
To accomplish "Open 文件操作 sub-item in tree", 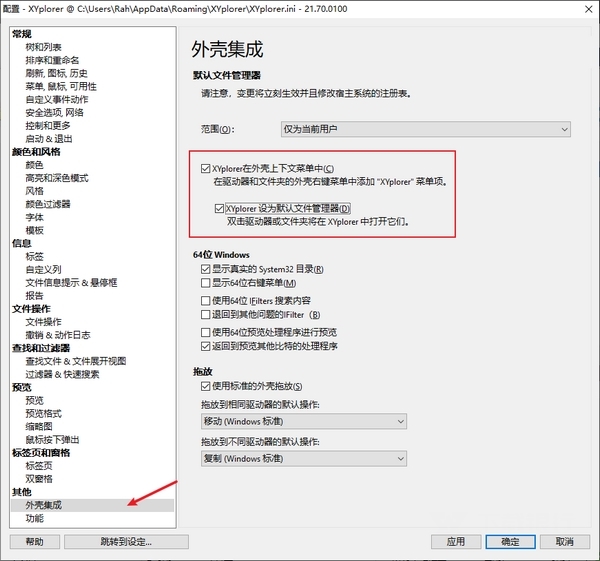I will [x=43, y=322].
